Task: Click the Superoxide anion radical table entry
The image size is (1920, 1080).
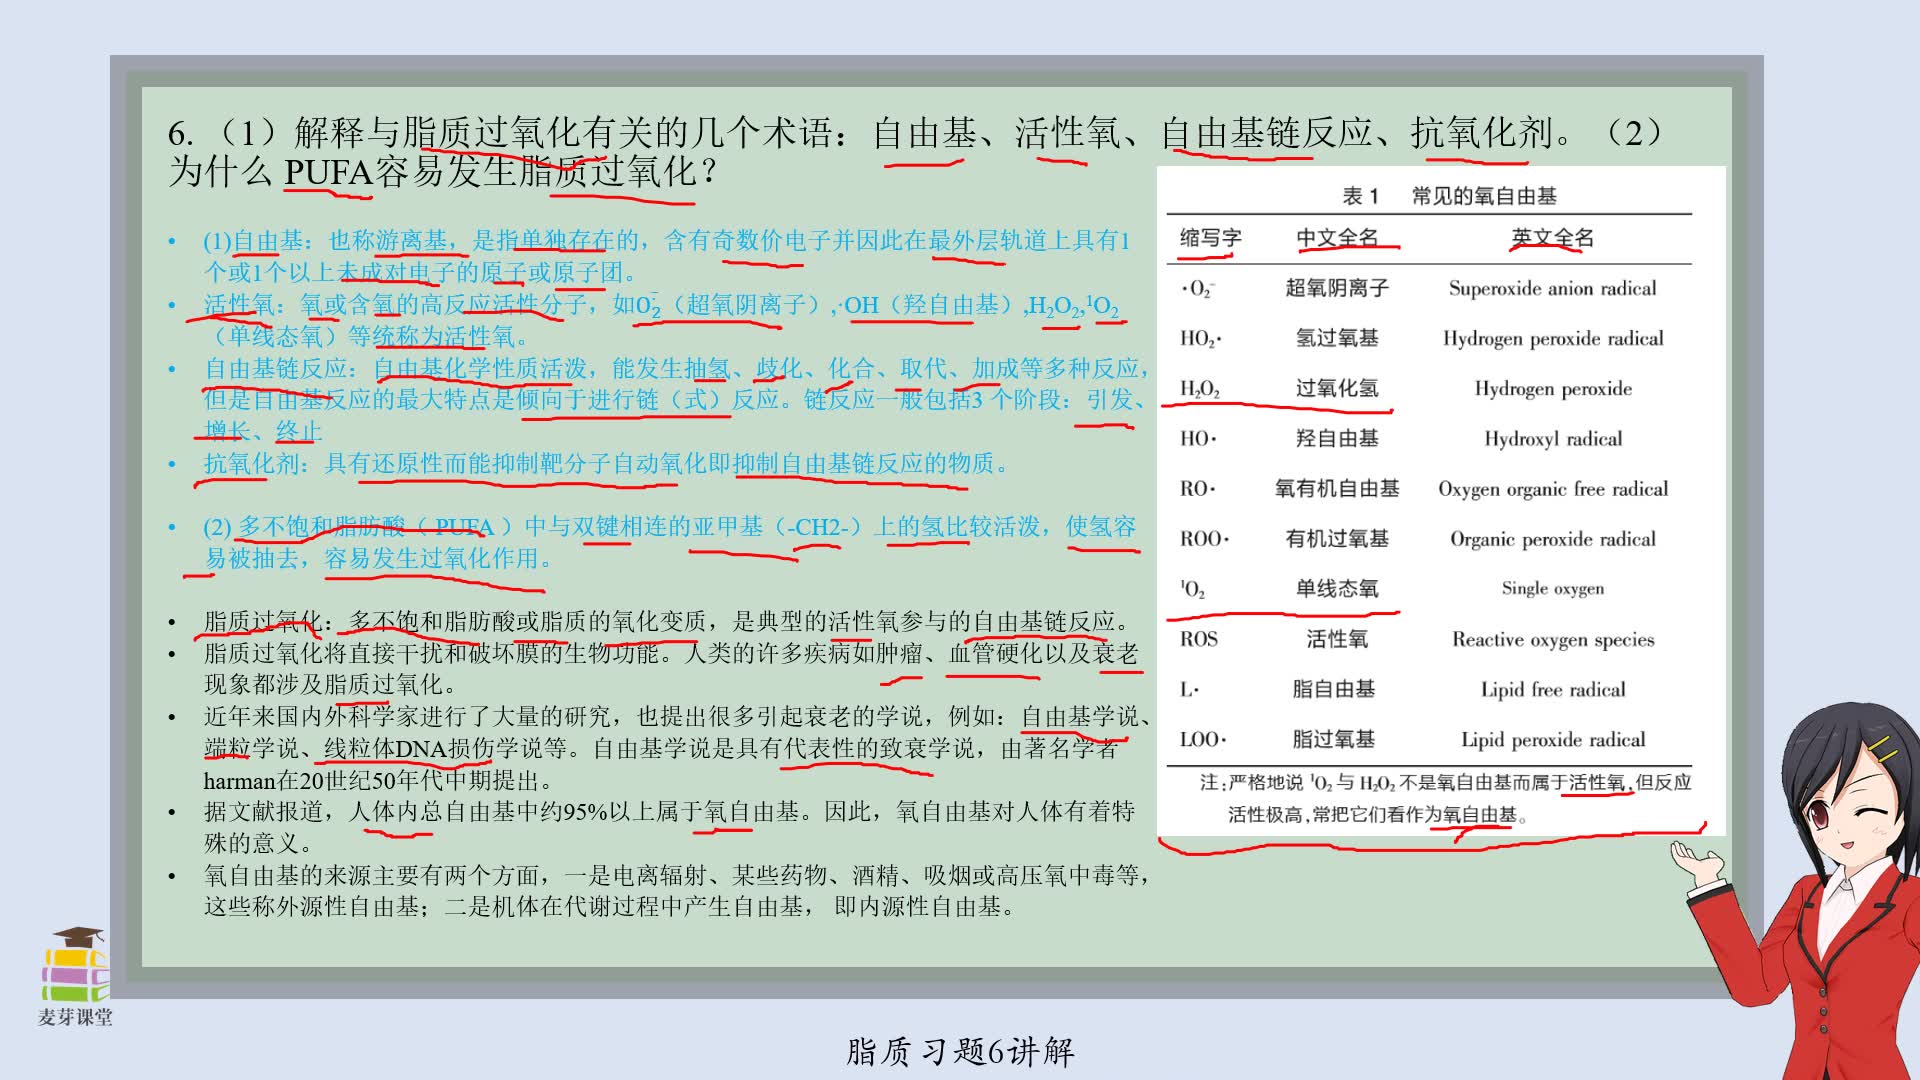Action: [1552, 288]
